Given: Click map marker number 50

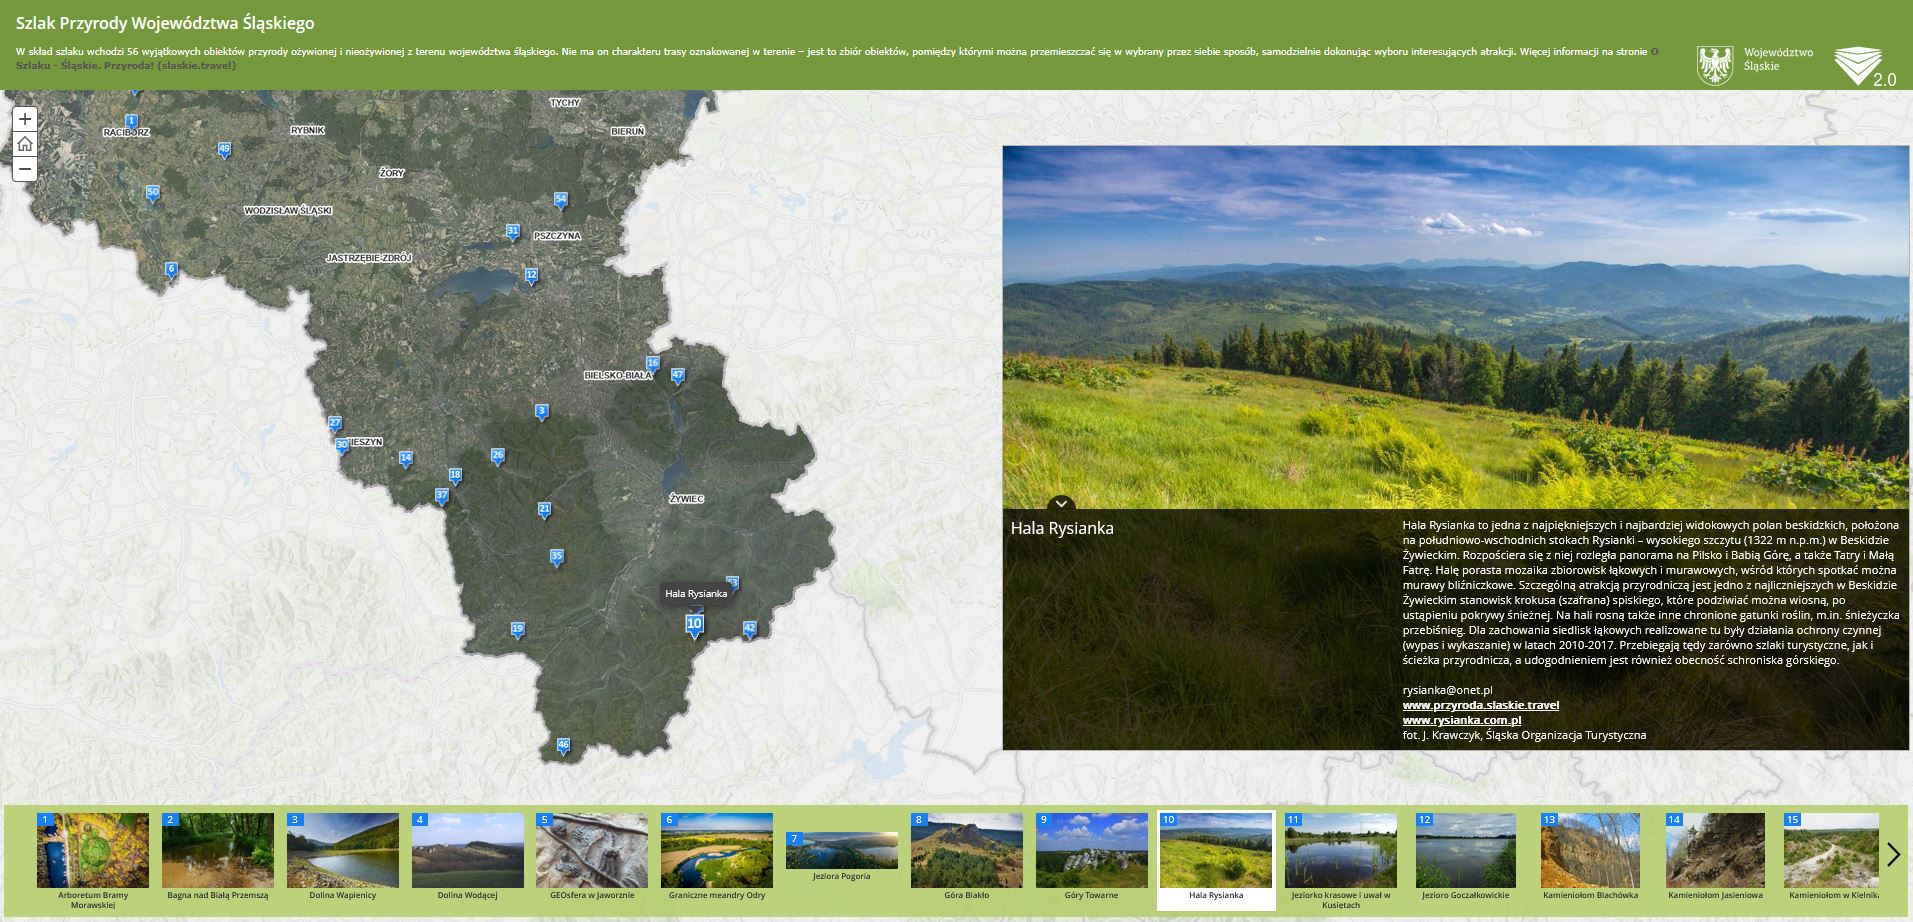Looking at the screenshot, I should click(153, 193).
